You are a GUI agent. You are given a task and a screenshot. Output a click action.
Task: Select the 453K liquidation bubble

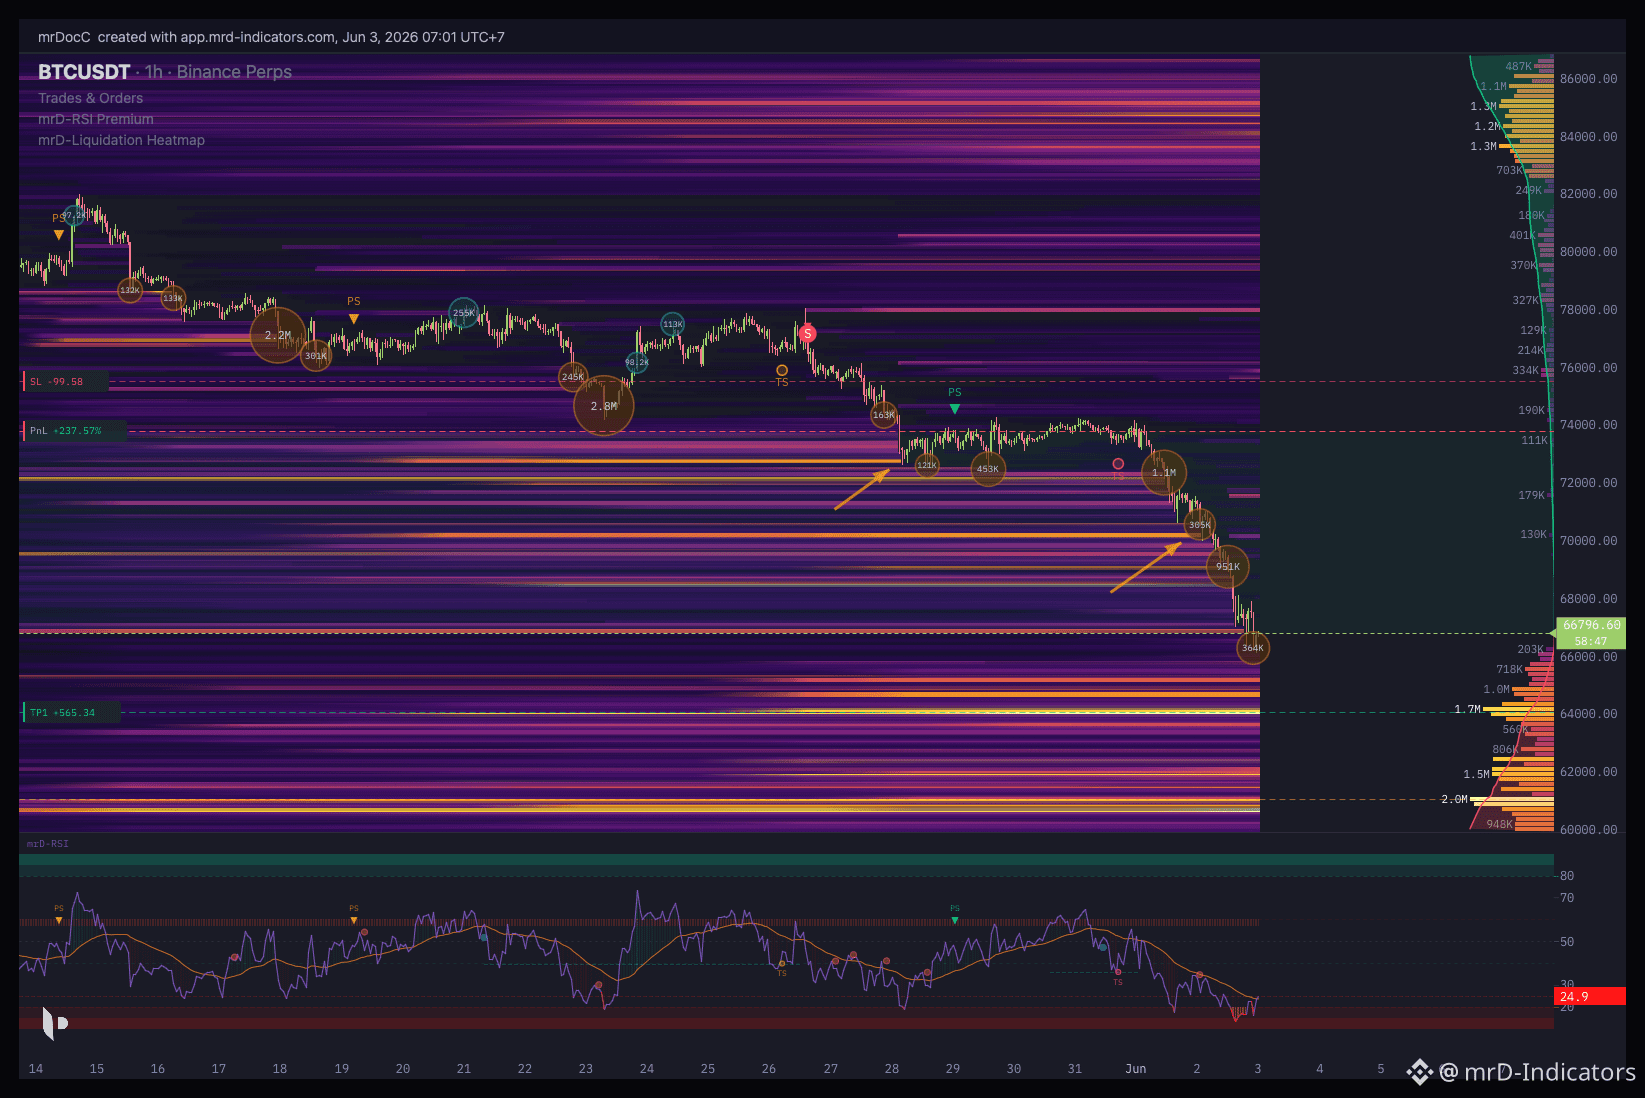click(988, 469)
